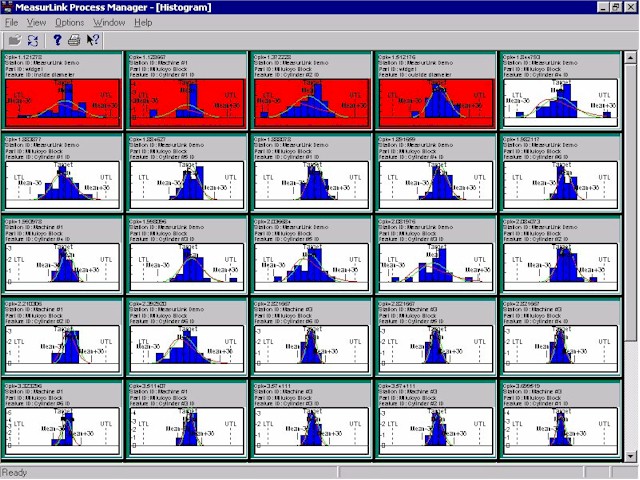Open the File menu

[x=12, y=22]
